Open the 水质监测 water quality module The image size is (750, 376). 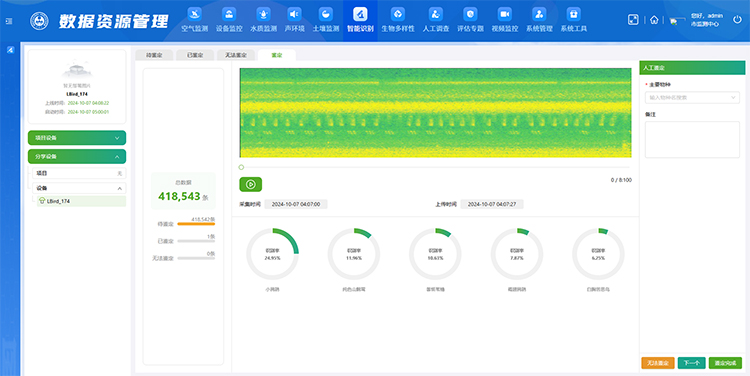pyautogui.click(x=264, y=20)
